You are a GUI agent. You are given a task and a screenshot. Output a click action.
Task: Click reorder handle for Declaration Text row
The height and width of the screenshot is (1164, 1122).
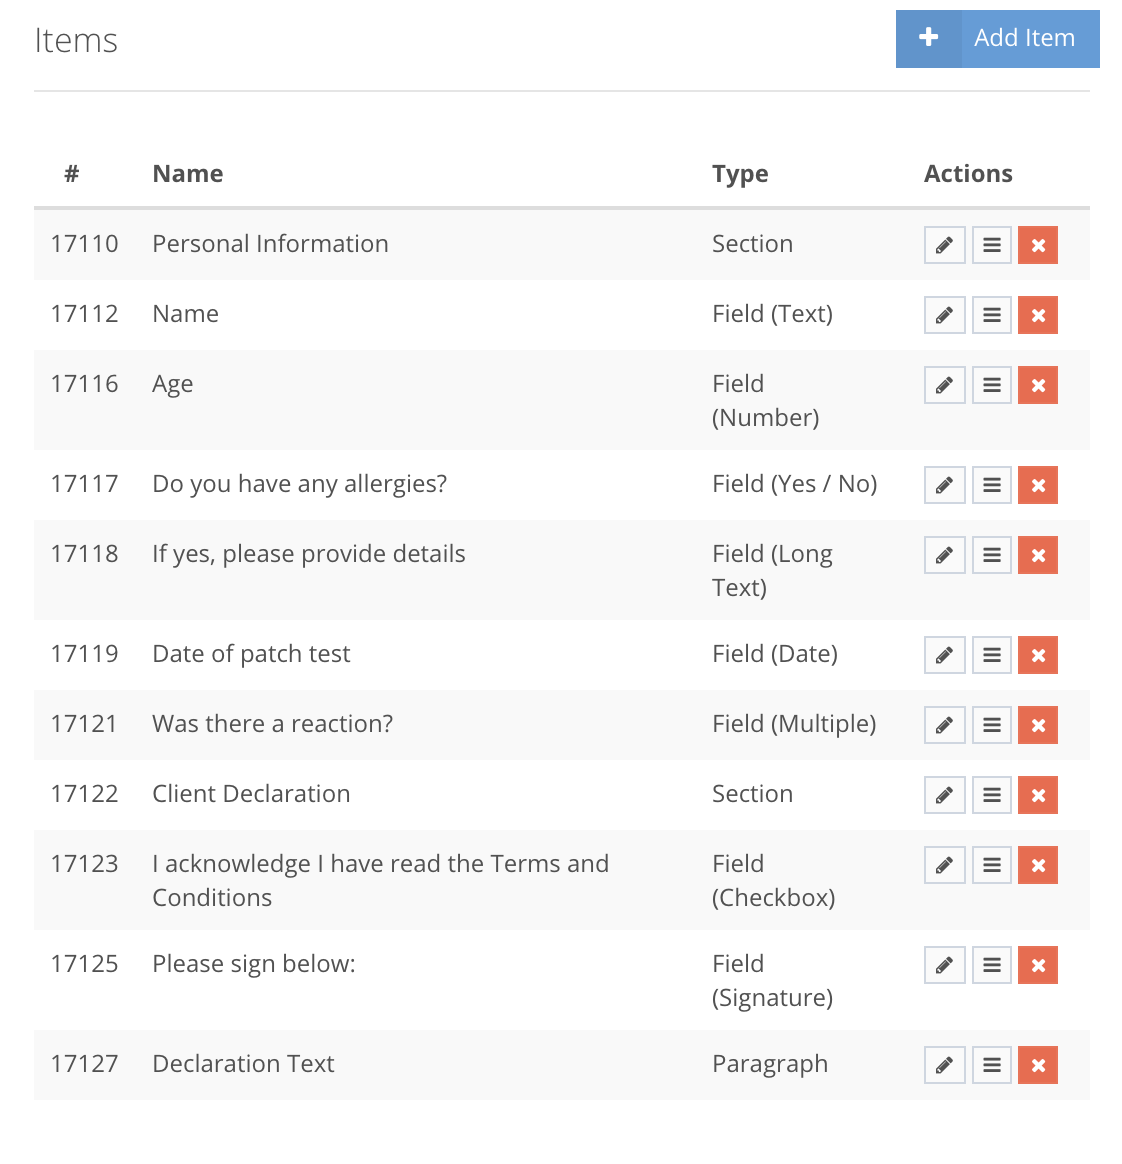point(992,1065)
